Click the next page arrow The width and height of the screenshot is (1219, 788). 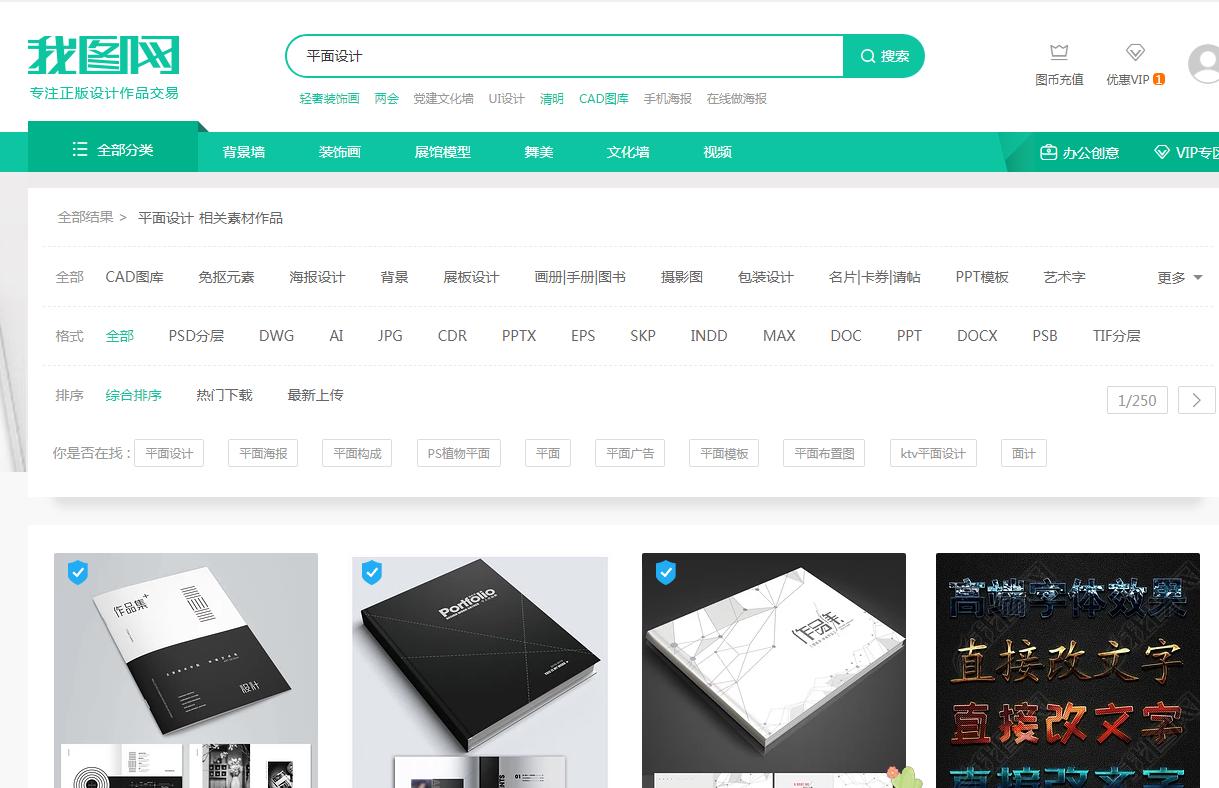[x=1196, y=400]
